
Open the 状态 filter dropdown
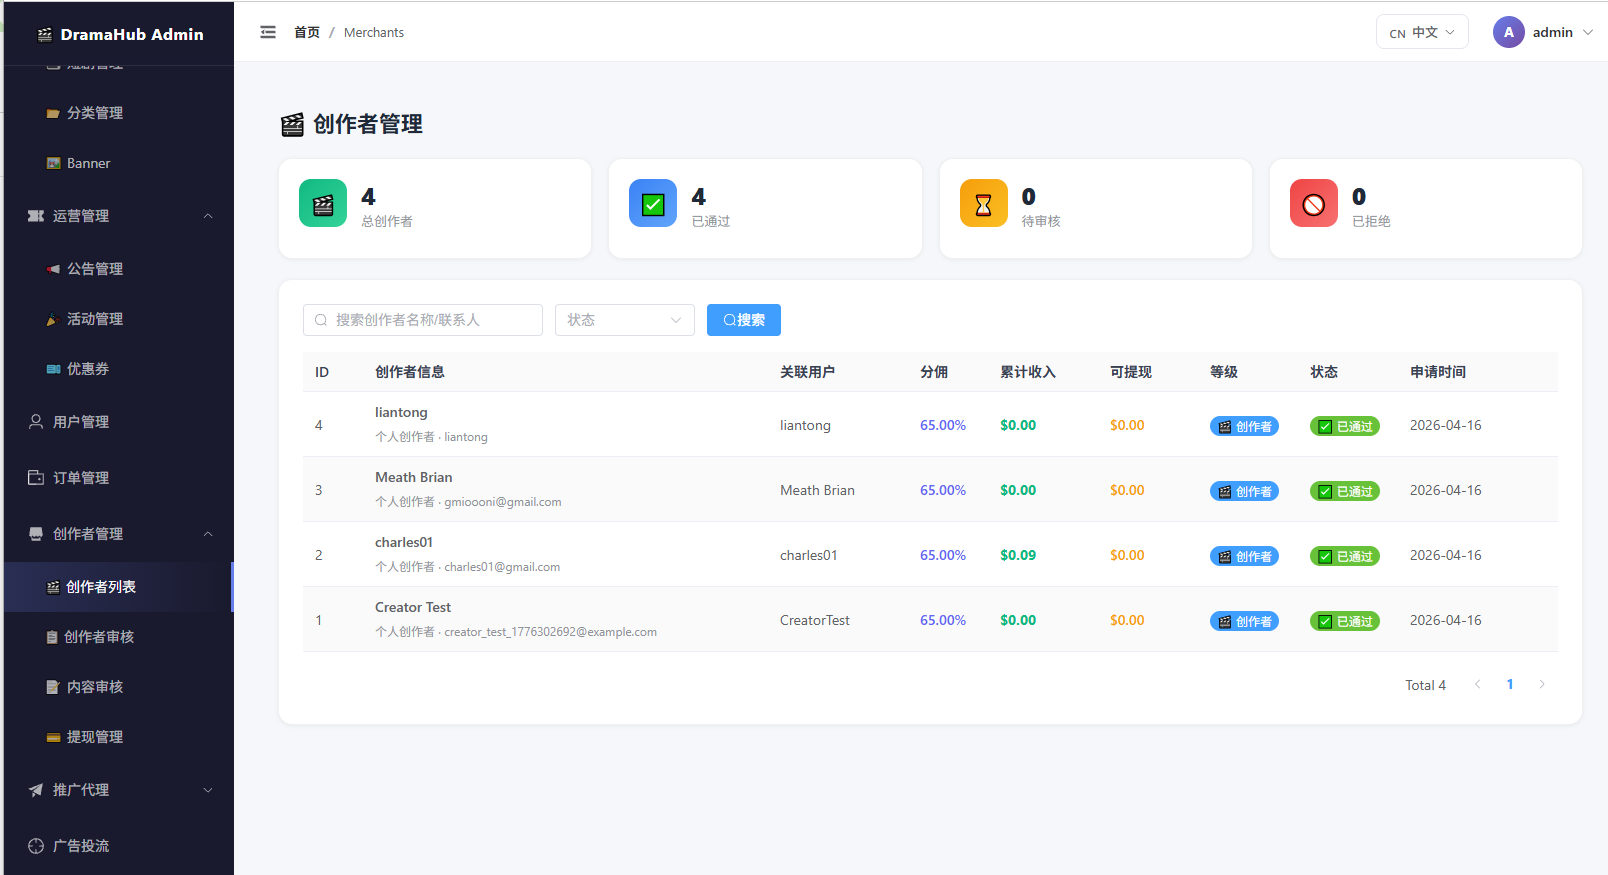coord(625,320)
